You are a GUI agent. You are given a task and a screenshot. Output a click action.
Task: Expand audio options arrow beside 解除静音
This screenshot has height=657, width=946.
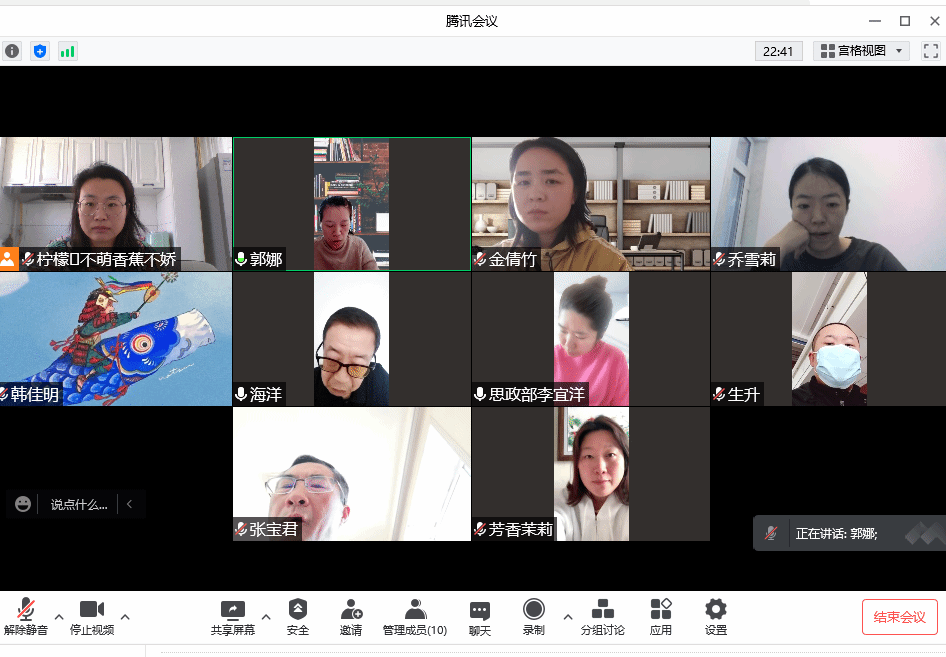(59, 616)
